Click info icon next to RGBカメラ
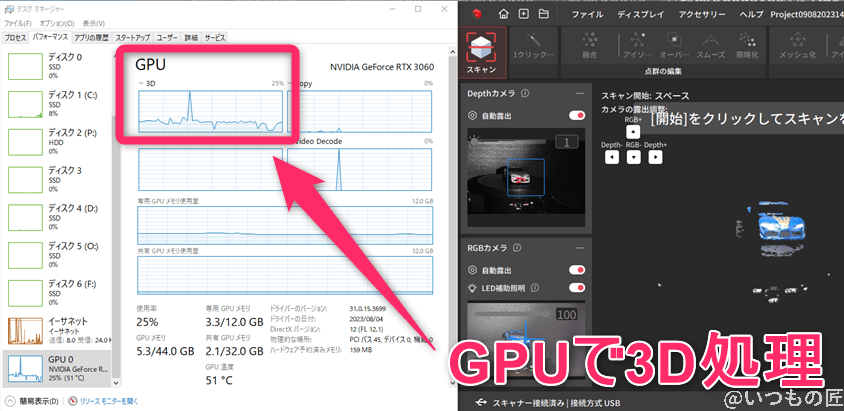Screen dimensions: 844x411 click(516, 248)
